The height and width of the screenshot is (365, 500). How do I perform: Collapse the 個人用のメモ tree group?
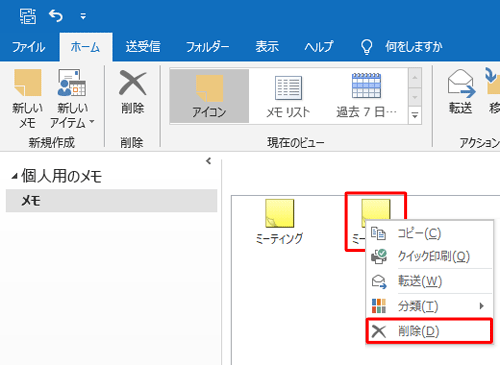[x=15, y=176]
